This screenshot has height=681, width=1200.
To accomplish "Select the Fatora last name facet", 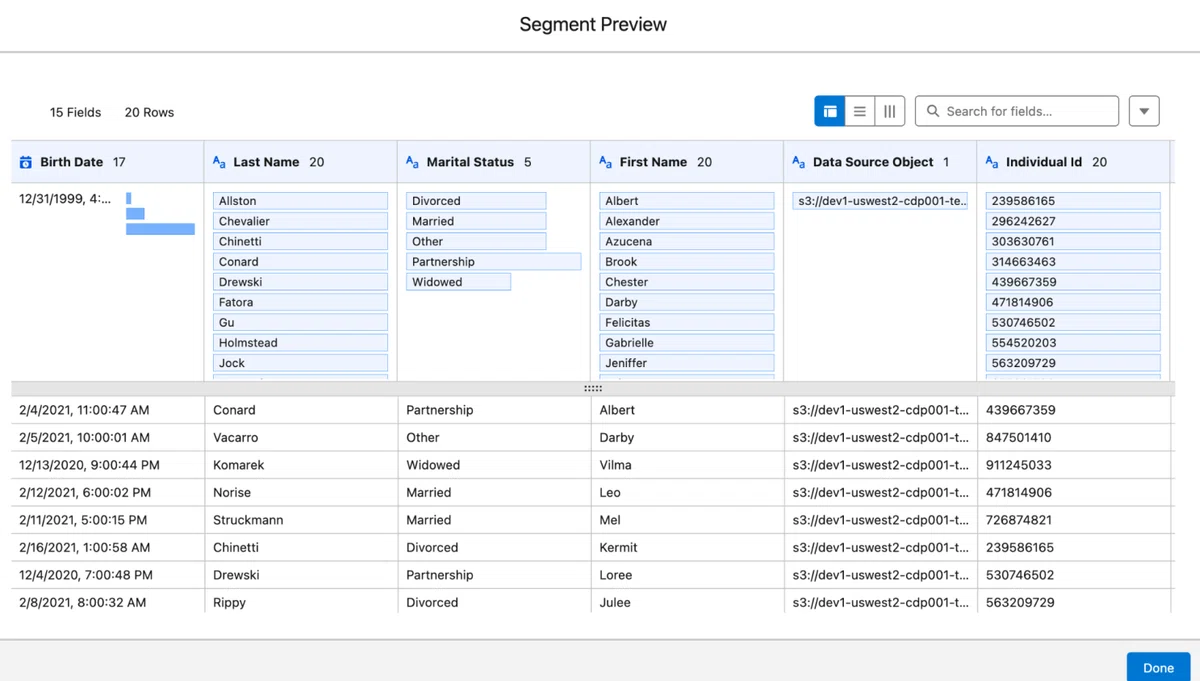I will 300,302.
